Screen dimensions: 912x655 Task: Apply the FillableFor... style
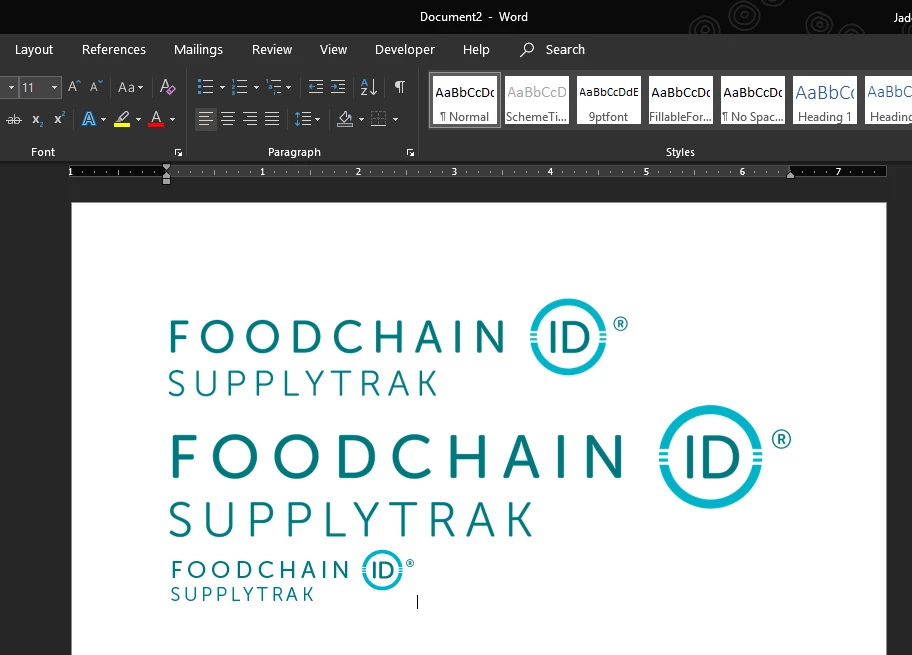[681, 100]
